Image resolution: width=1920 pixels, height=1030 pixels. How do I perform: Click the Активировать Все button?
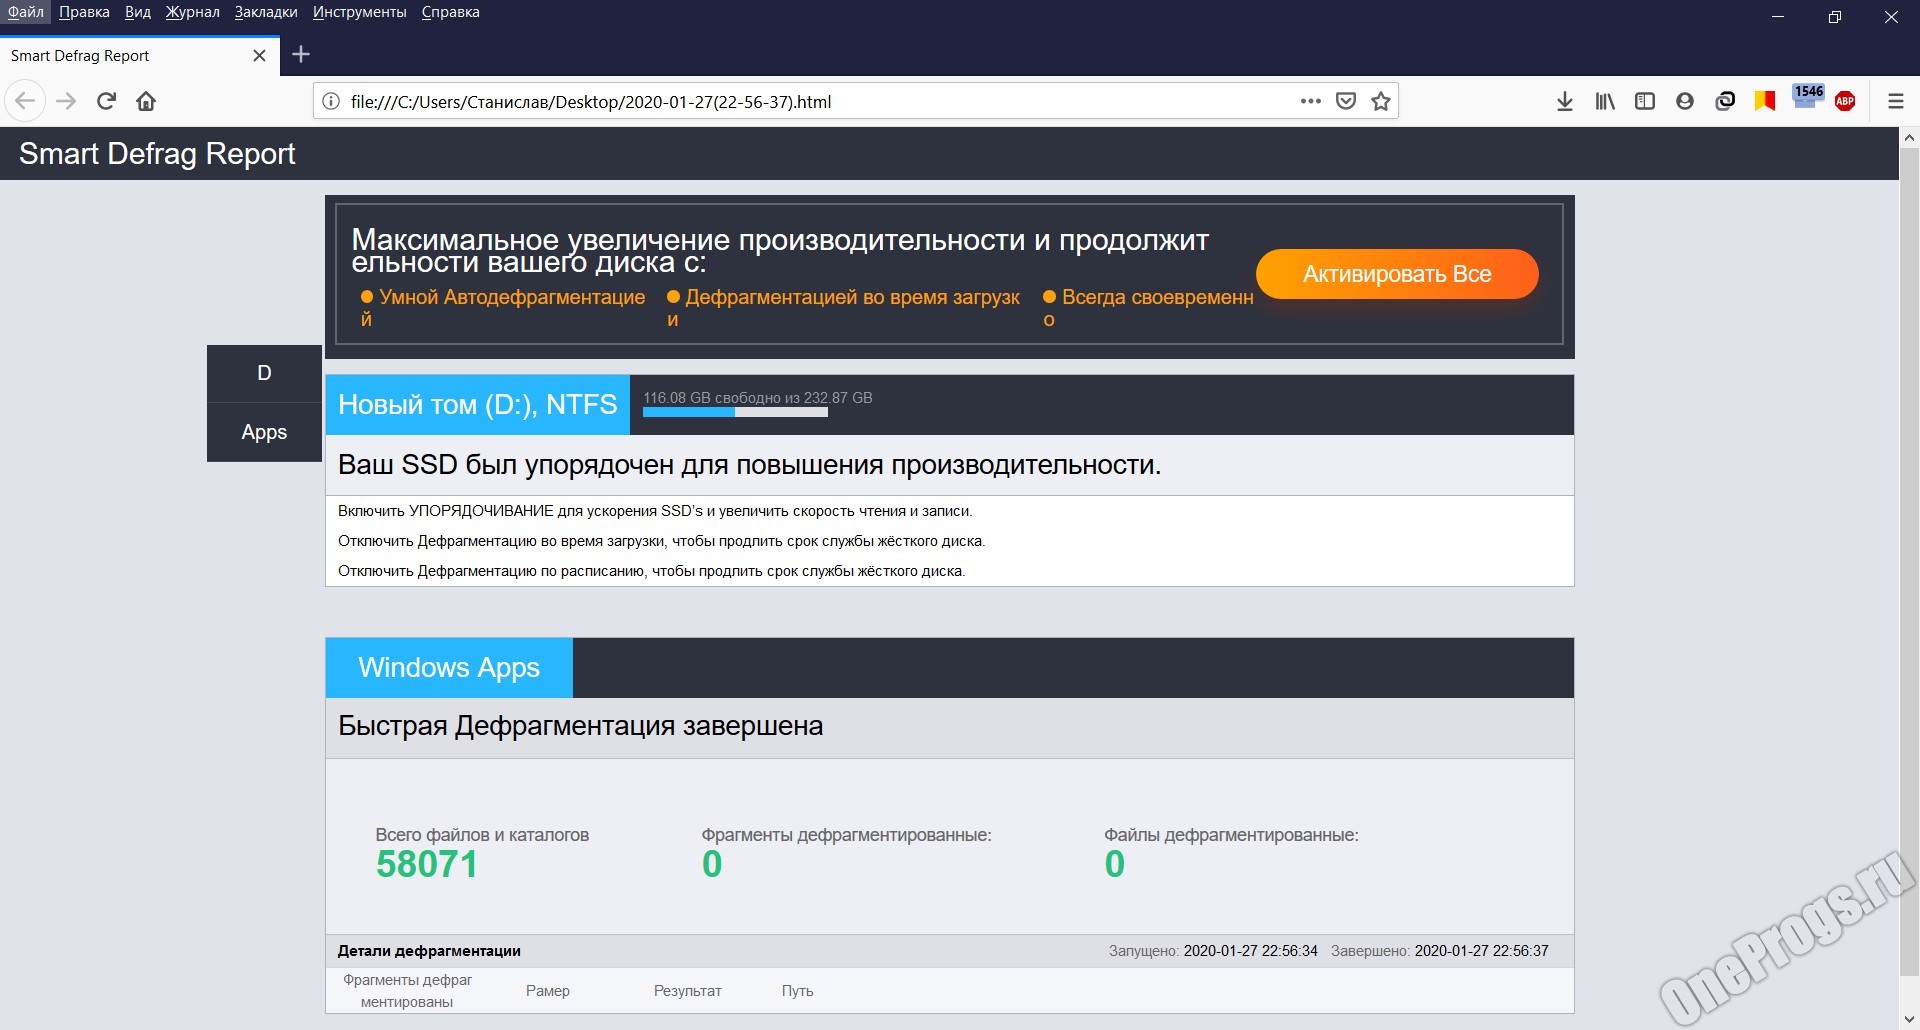pyautogui.click(x=1397, y=274)
